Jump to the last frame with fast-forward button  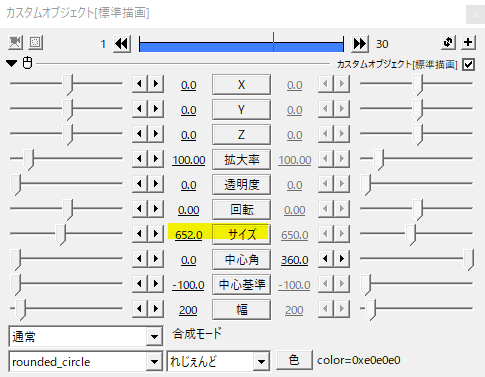[x=360, y=44]
